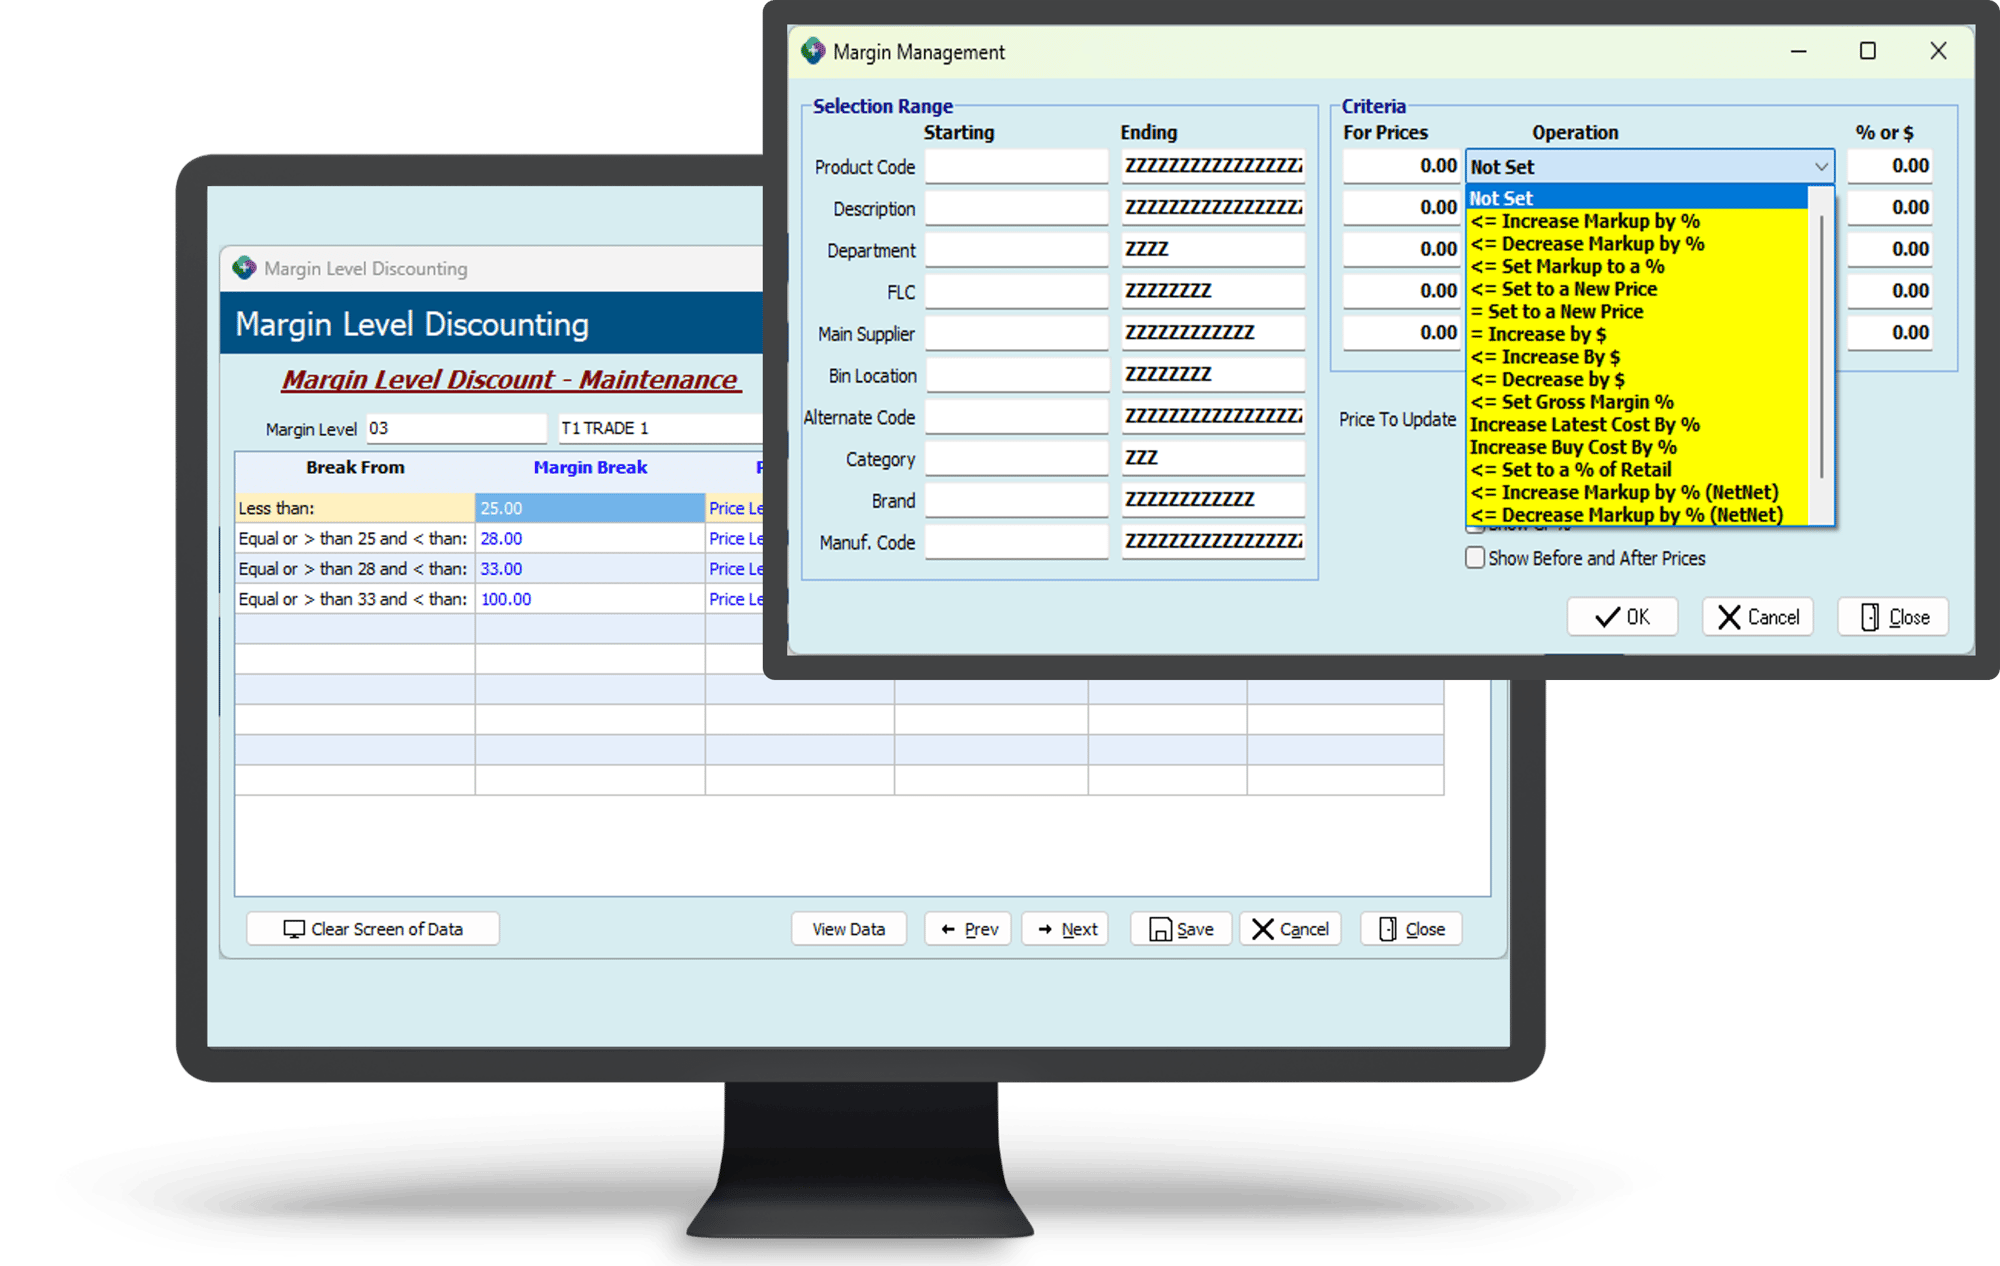Go to next record with Next
The image size is (2000, 1266).
(1066, 929)
